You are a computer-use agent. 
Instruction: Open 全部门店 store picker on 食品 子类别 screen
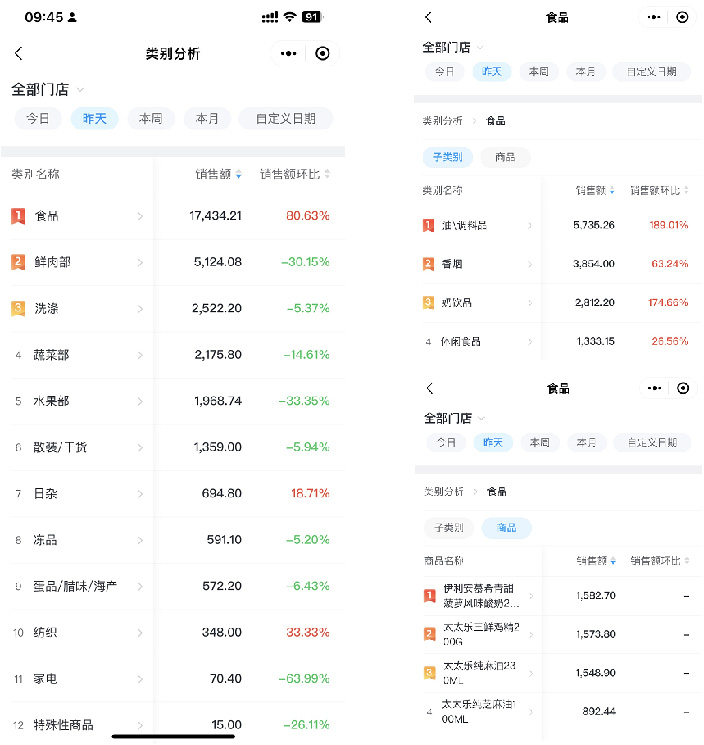tap(453, 48)
